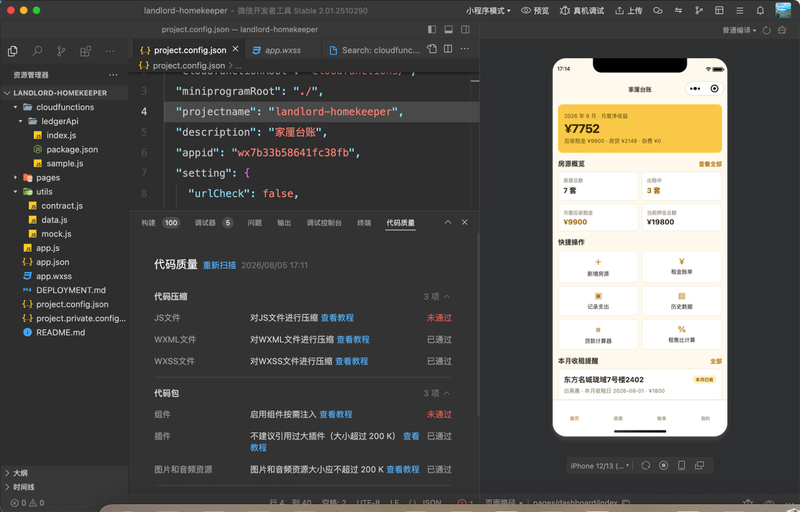
Task: Open the Explorer files icon in sidebar
Action: [13, 51]
